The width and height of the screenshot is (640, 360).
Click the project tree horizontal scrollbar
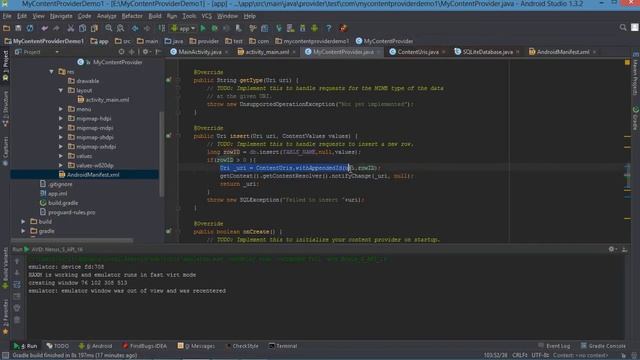(72, 240)
